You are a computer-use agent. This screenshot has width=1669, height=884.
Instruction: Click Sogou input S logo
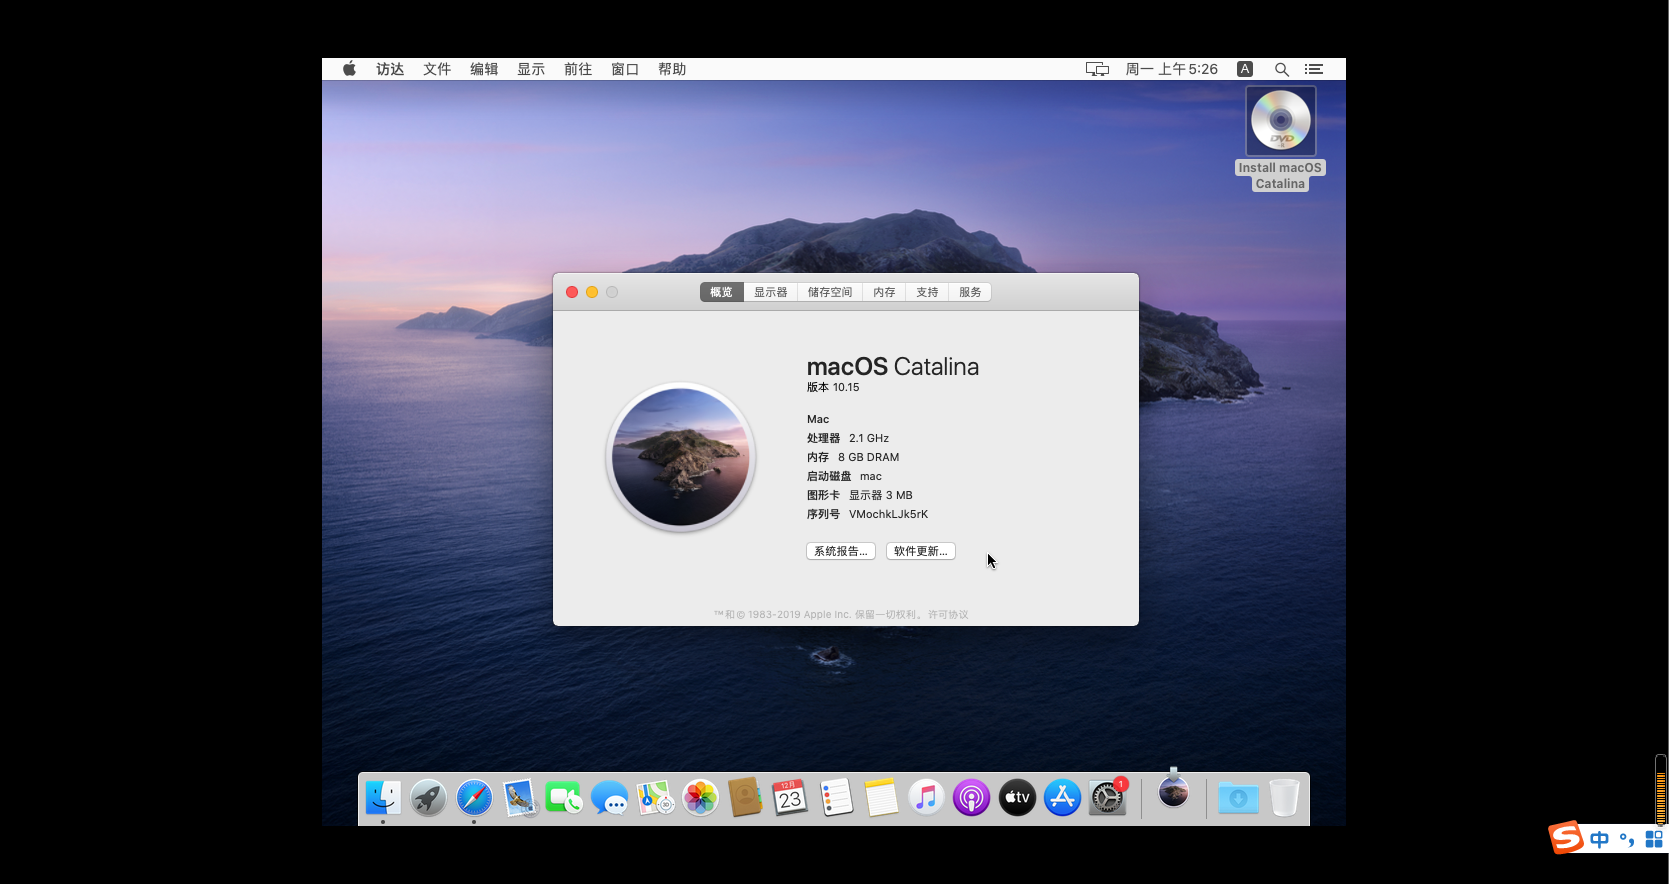(1566, 838)
